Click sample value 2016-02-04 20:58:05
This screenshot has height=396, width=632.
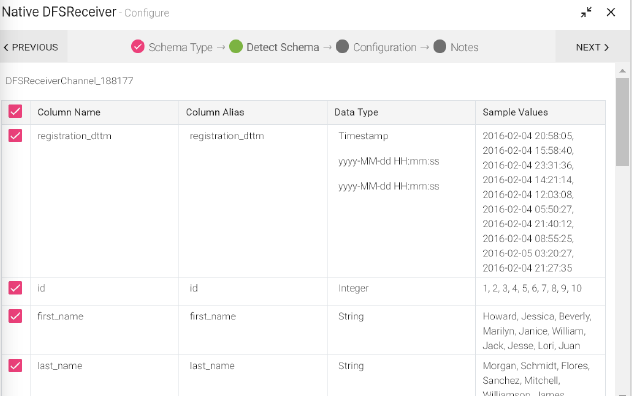click(x=528, y=136)
